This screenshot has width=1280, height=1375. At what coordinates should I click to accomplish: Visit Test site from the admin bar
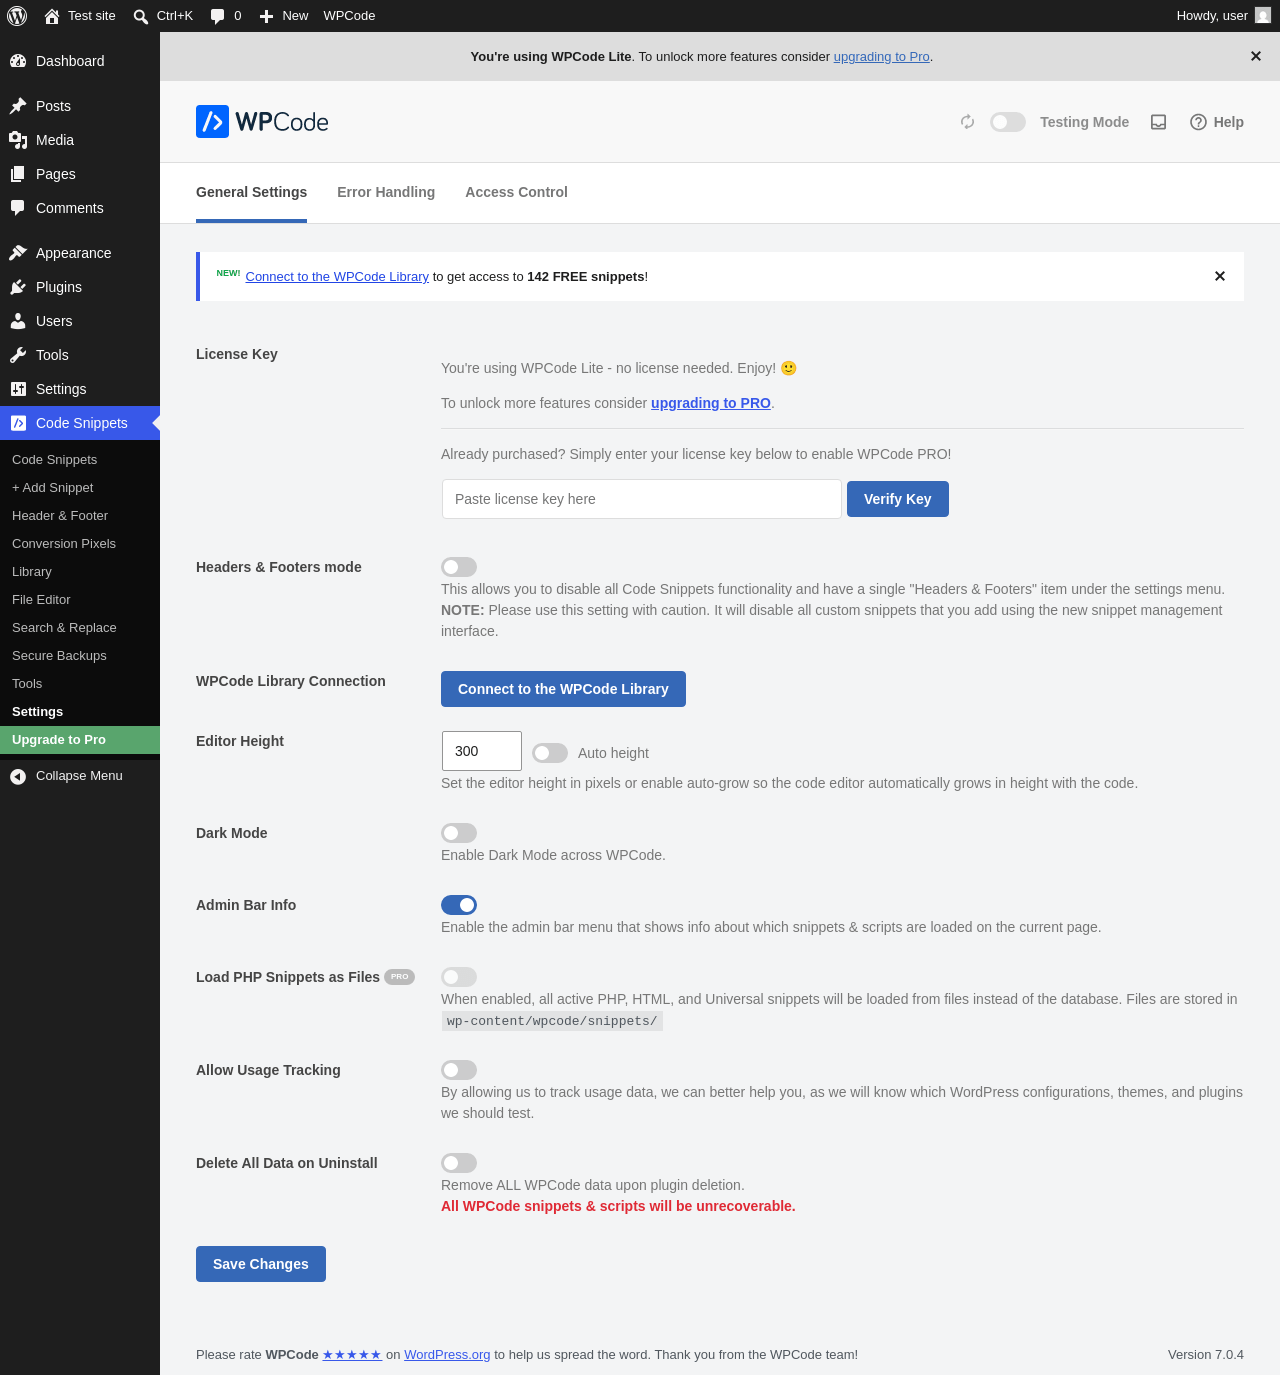(80, 16)
